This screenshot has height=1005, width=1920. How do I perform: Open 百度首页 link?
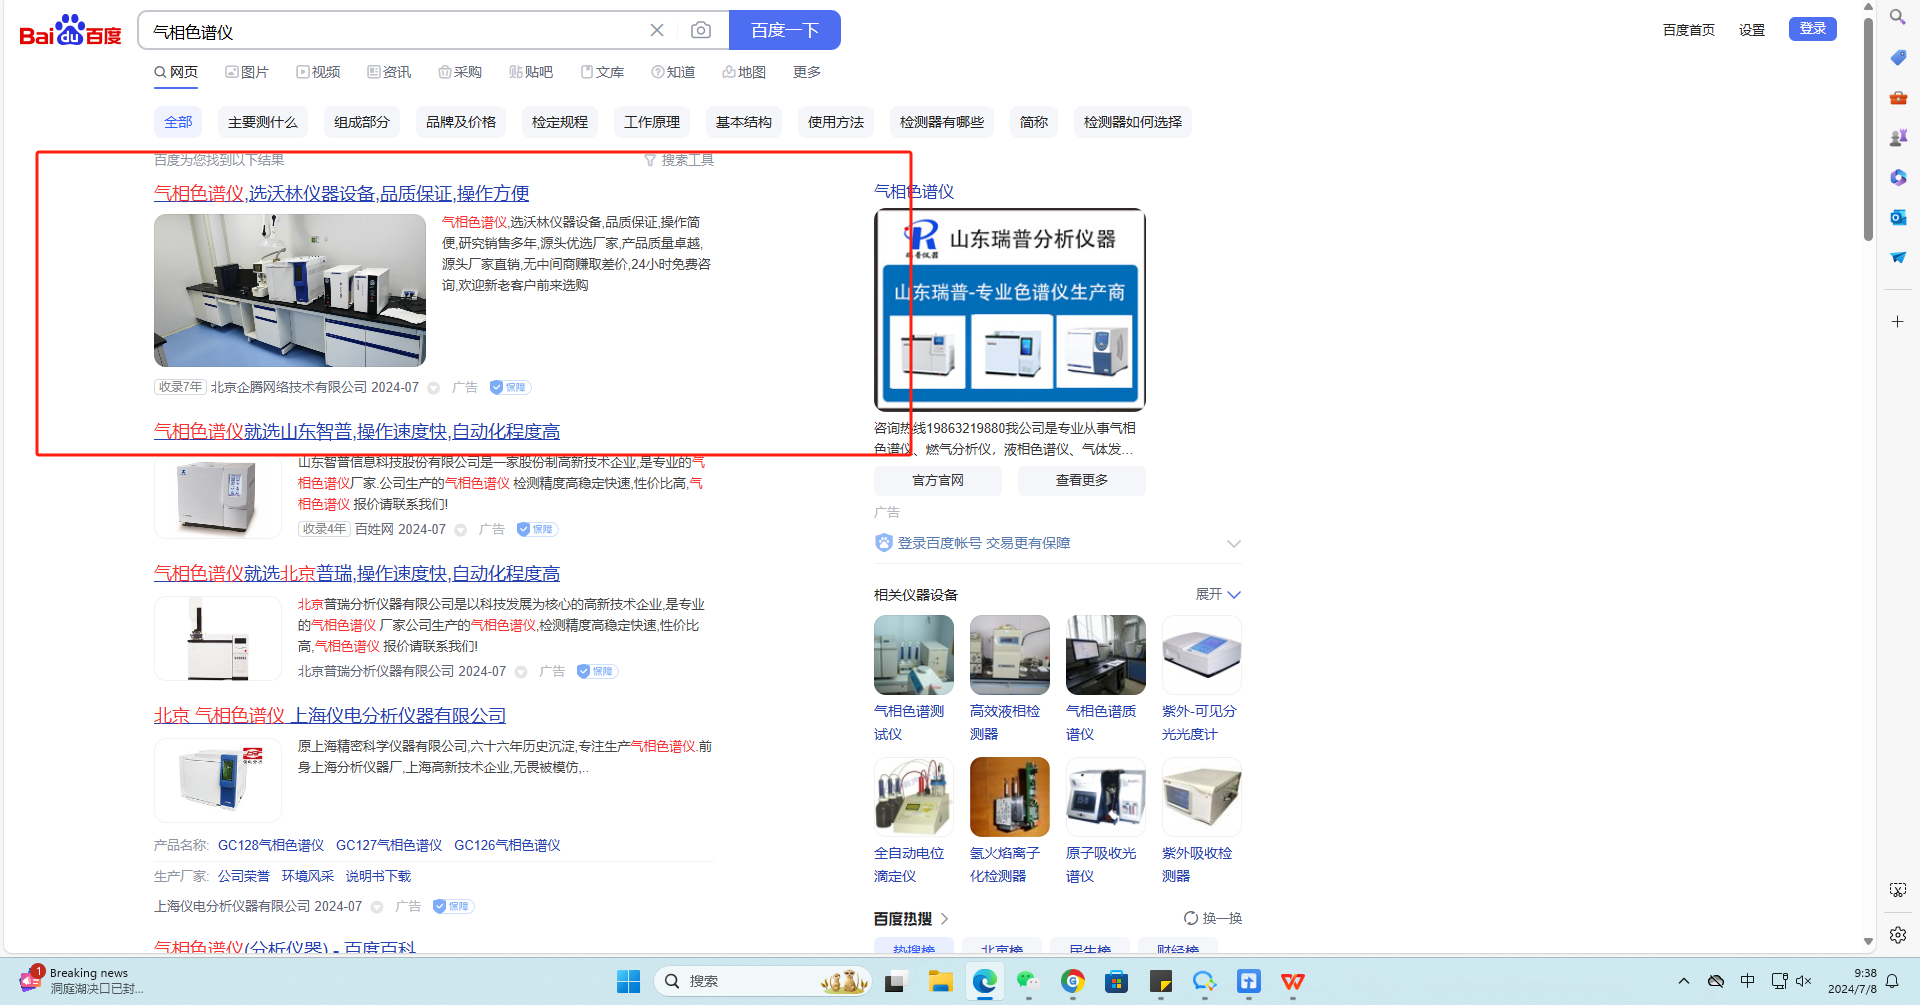tap(1689, 30)
